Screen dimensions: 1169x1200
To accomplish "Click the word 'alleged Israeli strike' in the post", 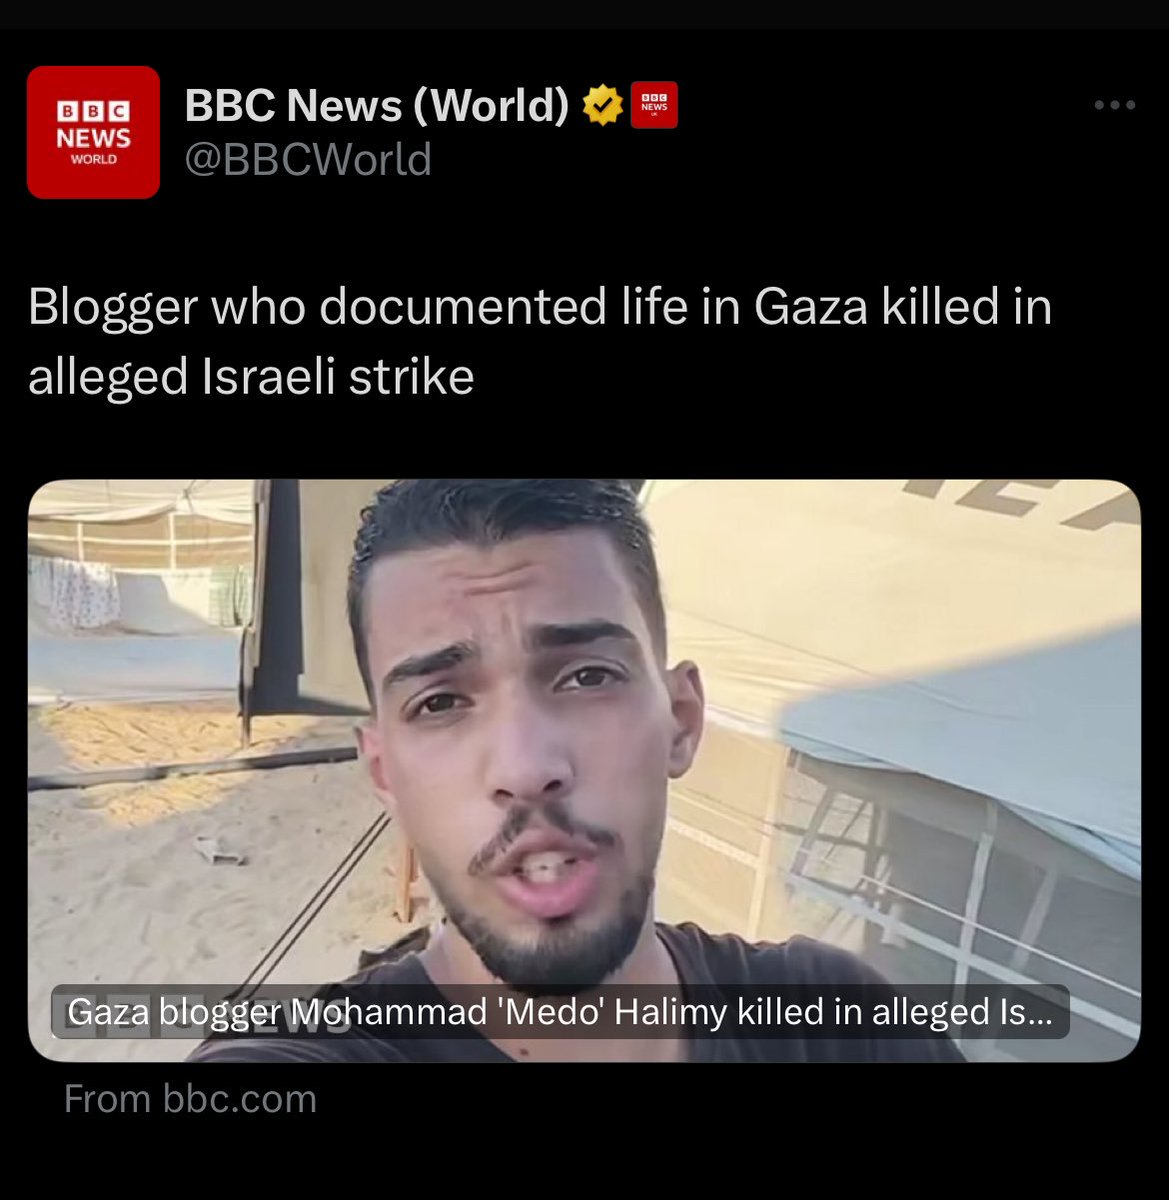I will click(251, 377).
